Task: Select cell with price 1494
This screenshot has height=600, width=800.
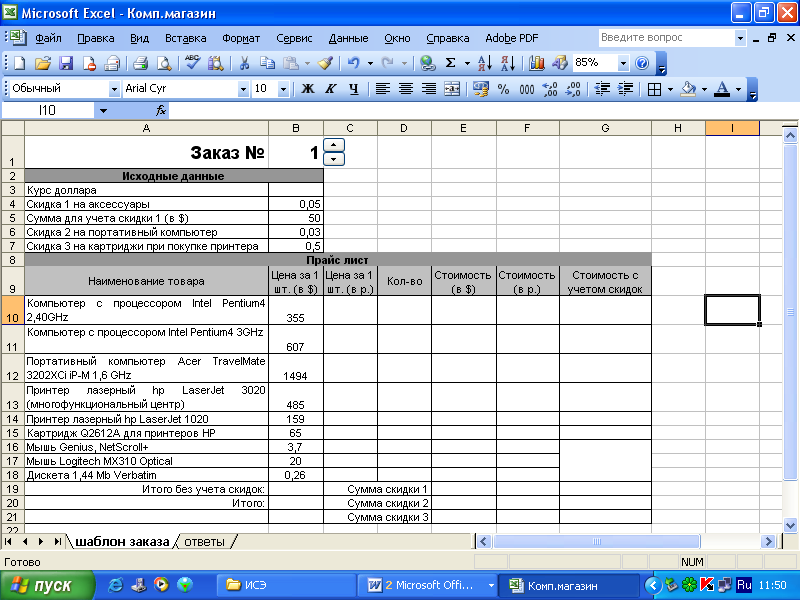Action: (x=296, y=368)
